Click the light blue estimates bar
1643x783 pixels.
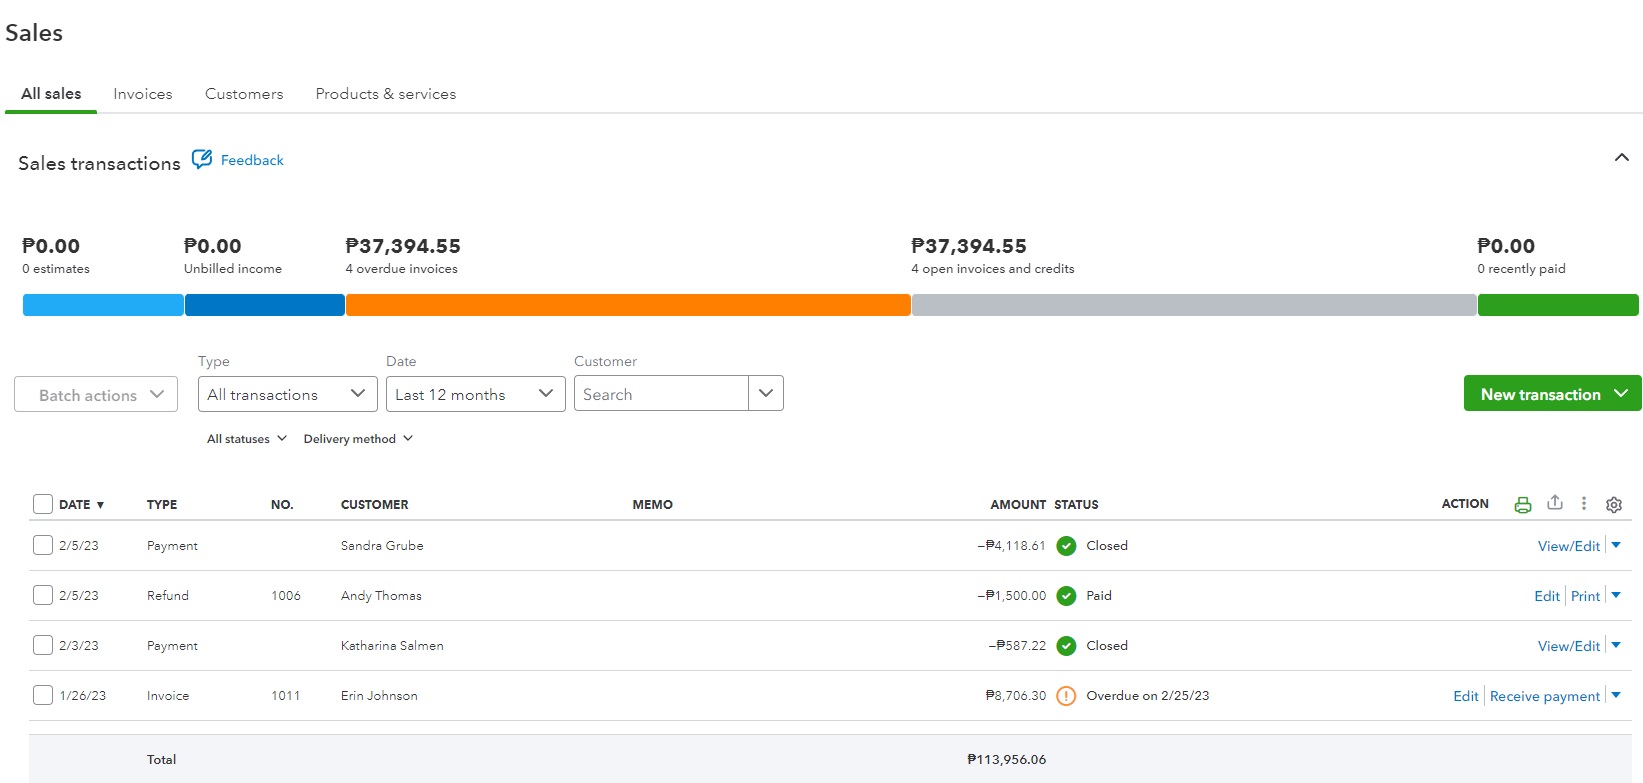coord(103,305)
